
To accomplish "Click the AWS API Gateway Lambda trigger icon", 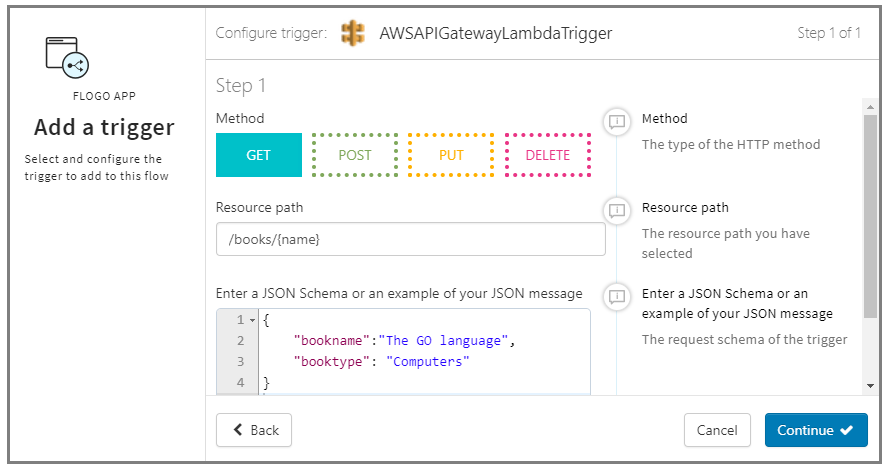I will pyautogui.click(x=353, y=33).
